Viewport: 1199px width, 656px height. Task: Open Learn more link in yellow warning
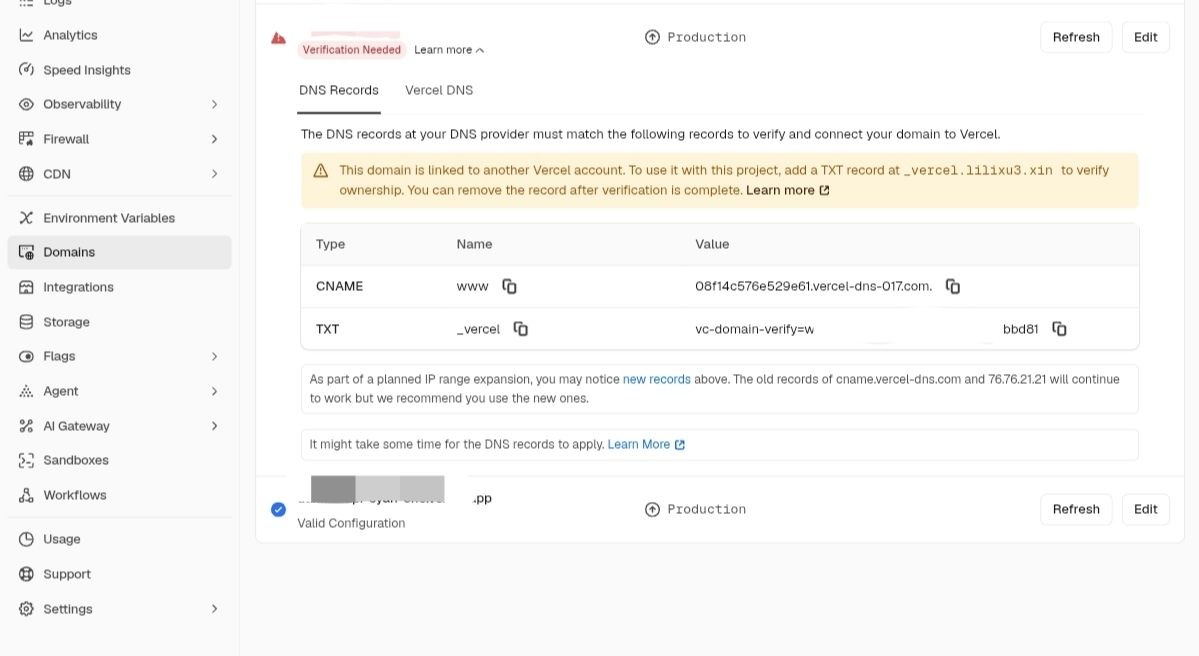pos(788,190)
